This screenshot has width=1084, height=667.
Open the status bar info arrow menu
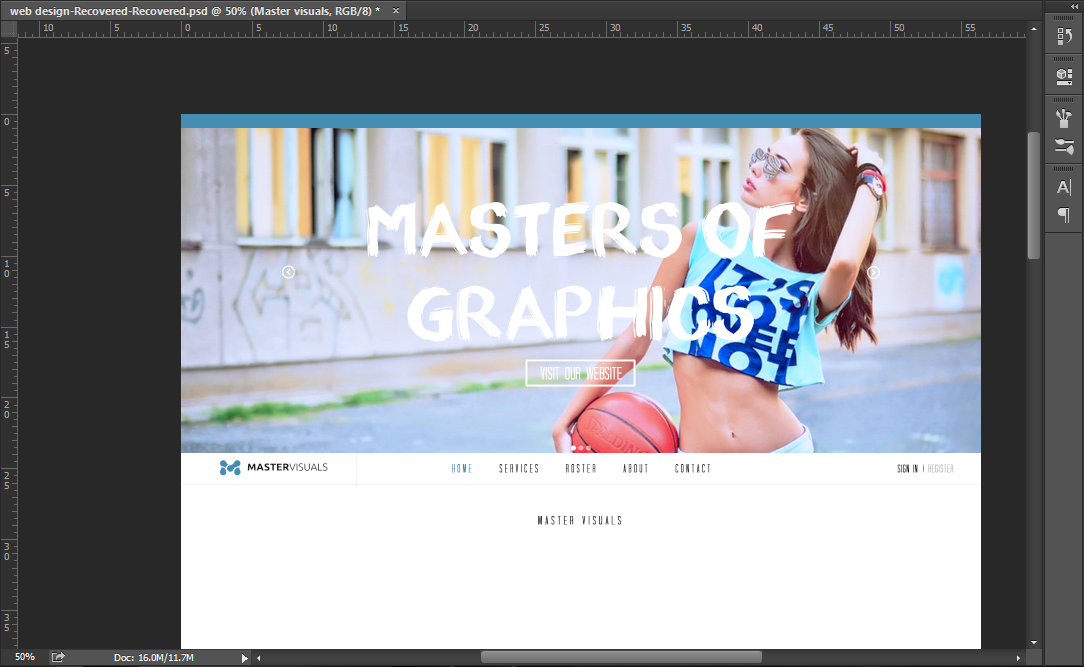coord(244,658)
